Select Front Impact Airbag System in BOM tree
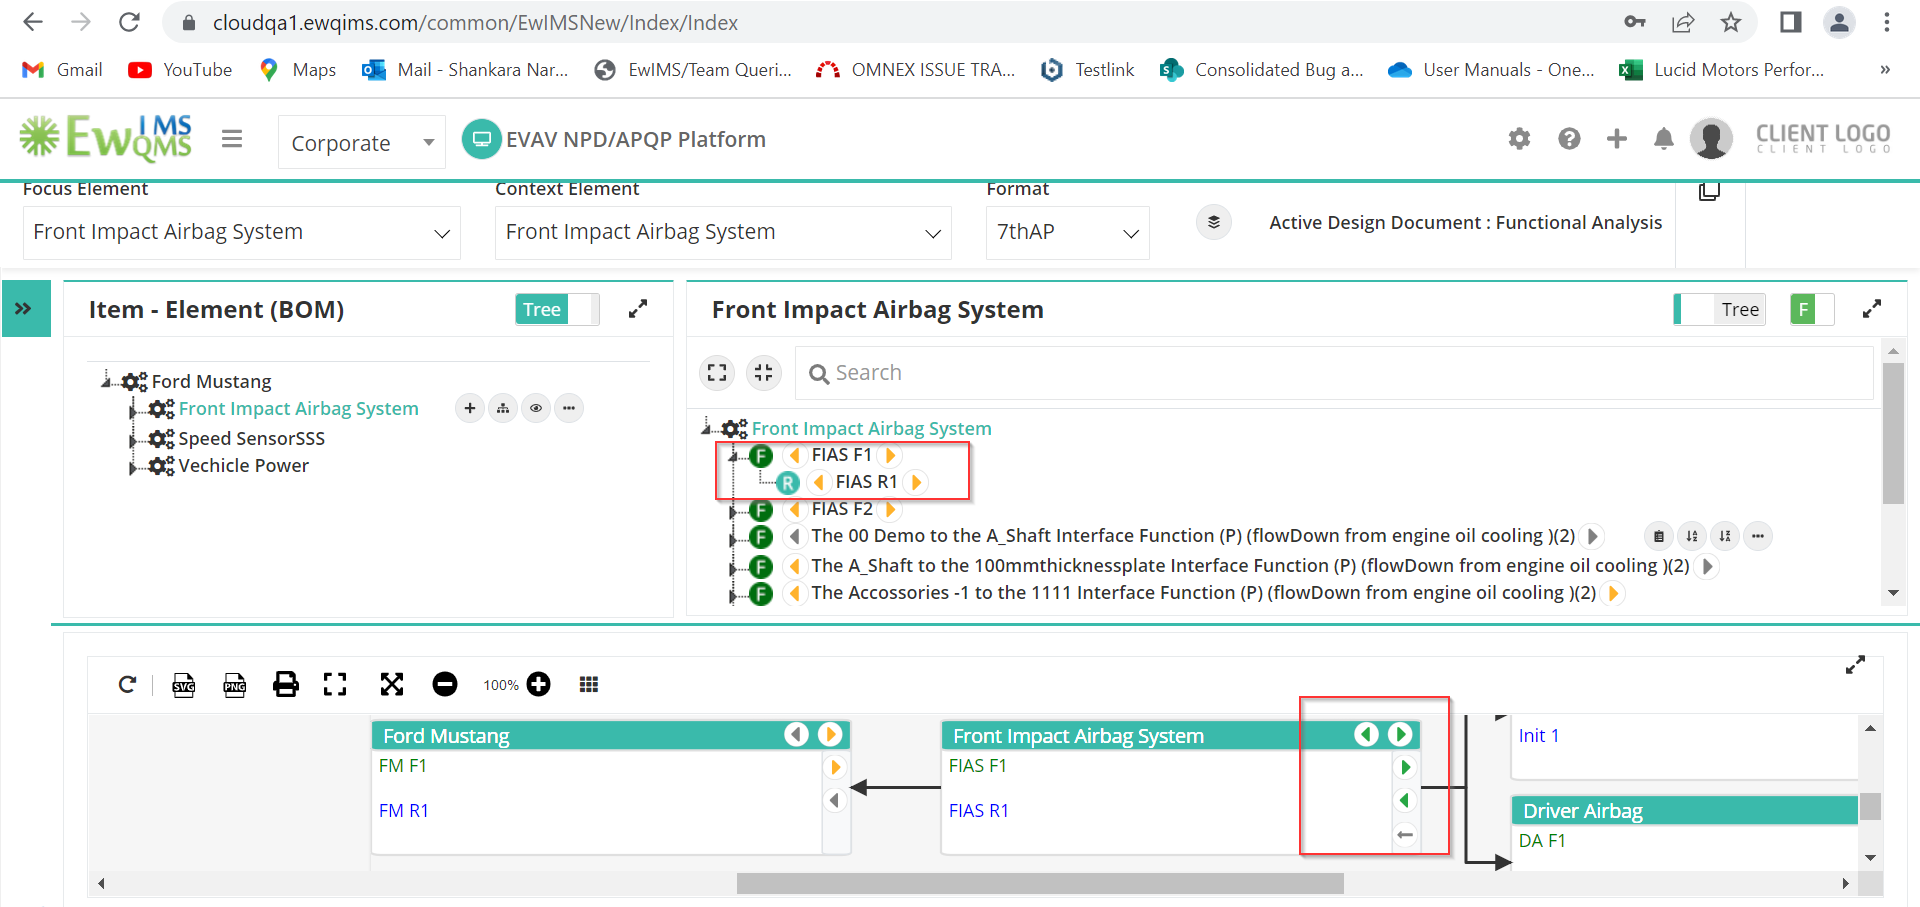 298,408
